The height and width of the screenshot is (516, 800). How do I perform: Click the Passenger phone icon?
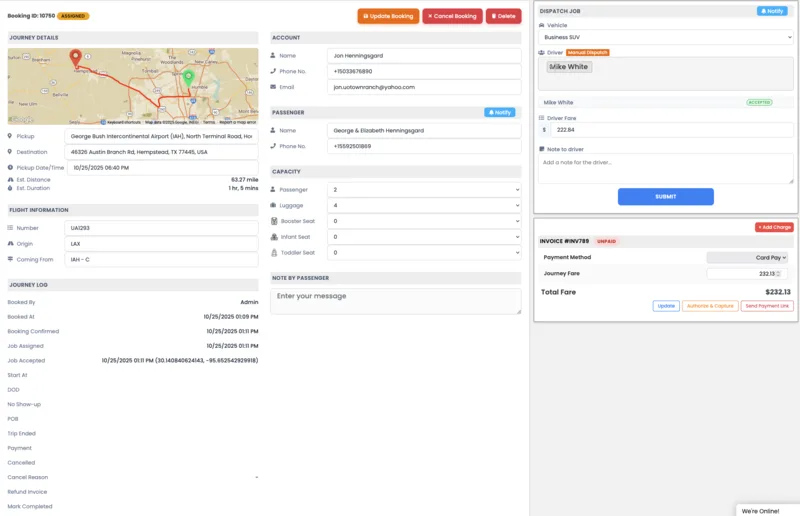point(273,146)
